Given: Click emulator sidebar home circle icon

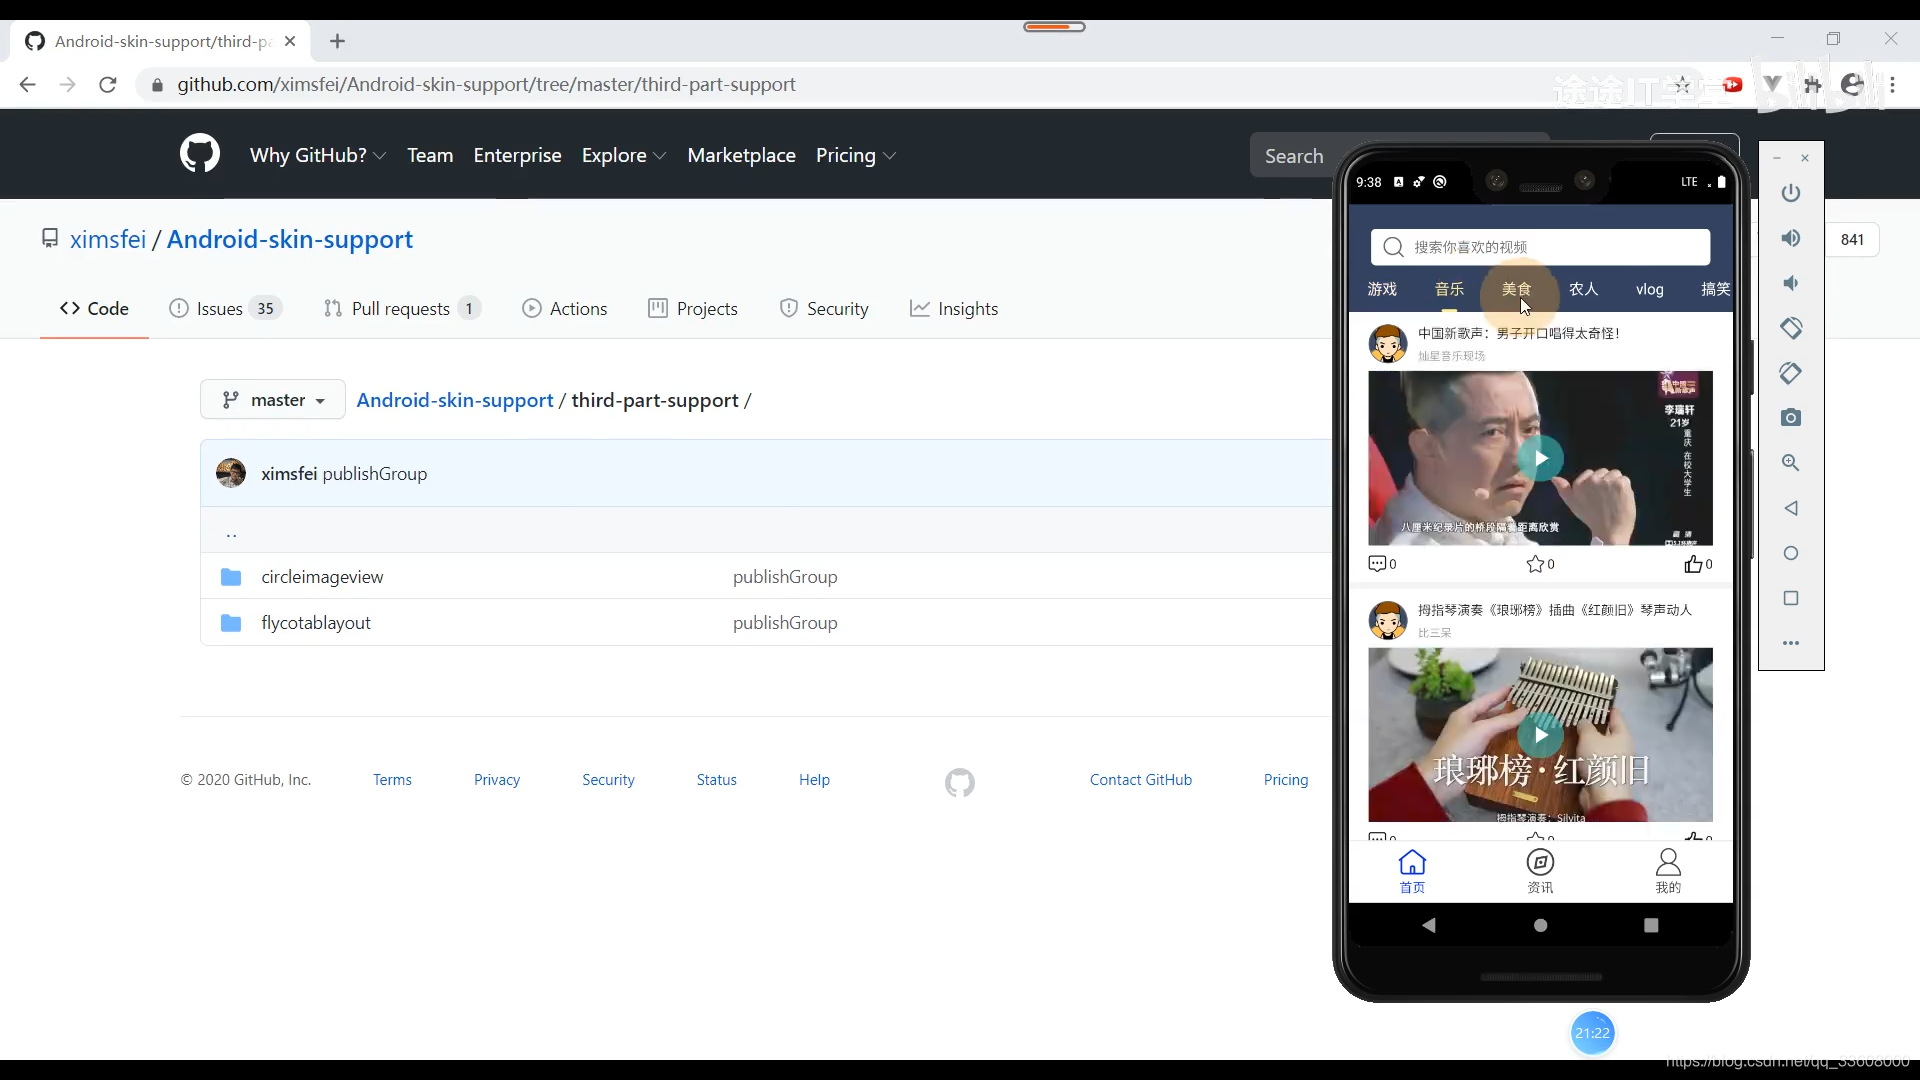Looking at the screenshot, I should pyautogui.click(x=1791, y=553).
